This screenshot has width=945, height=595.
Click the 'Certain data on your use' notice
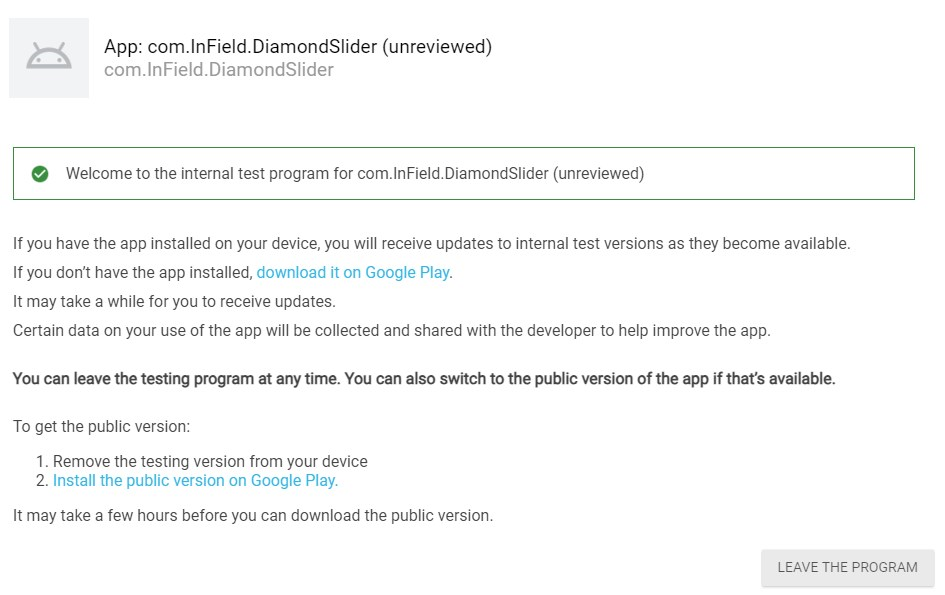[391, 330]
